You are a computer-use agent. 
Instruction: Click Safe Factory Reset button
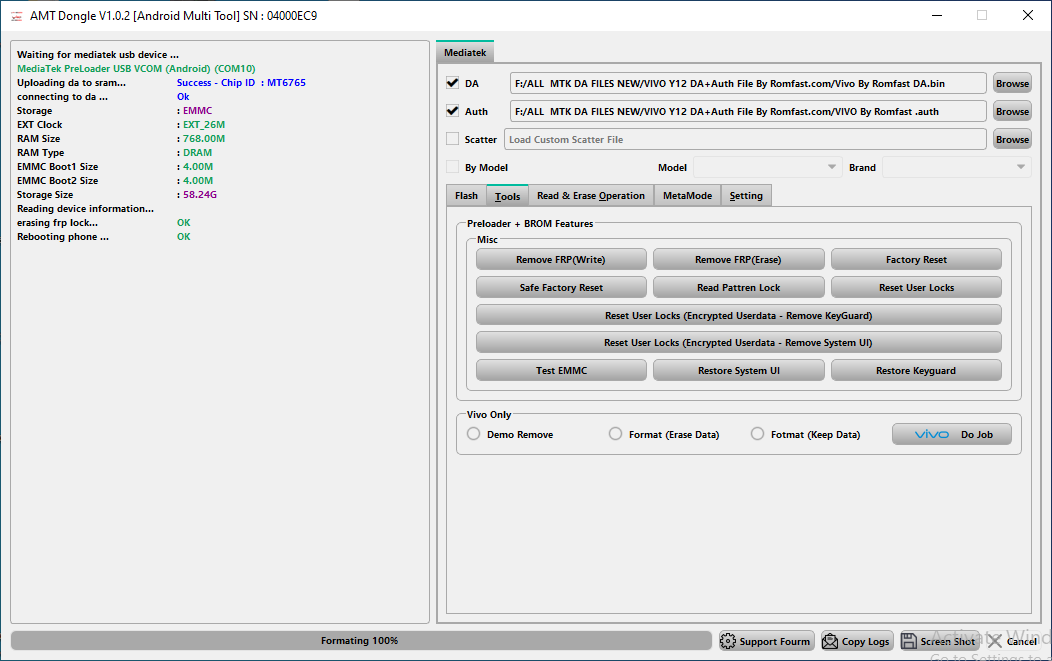(x=561, y=287)
